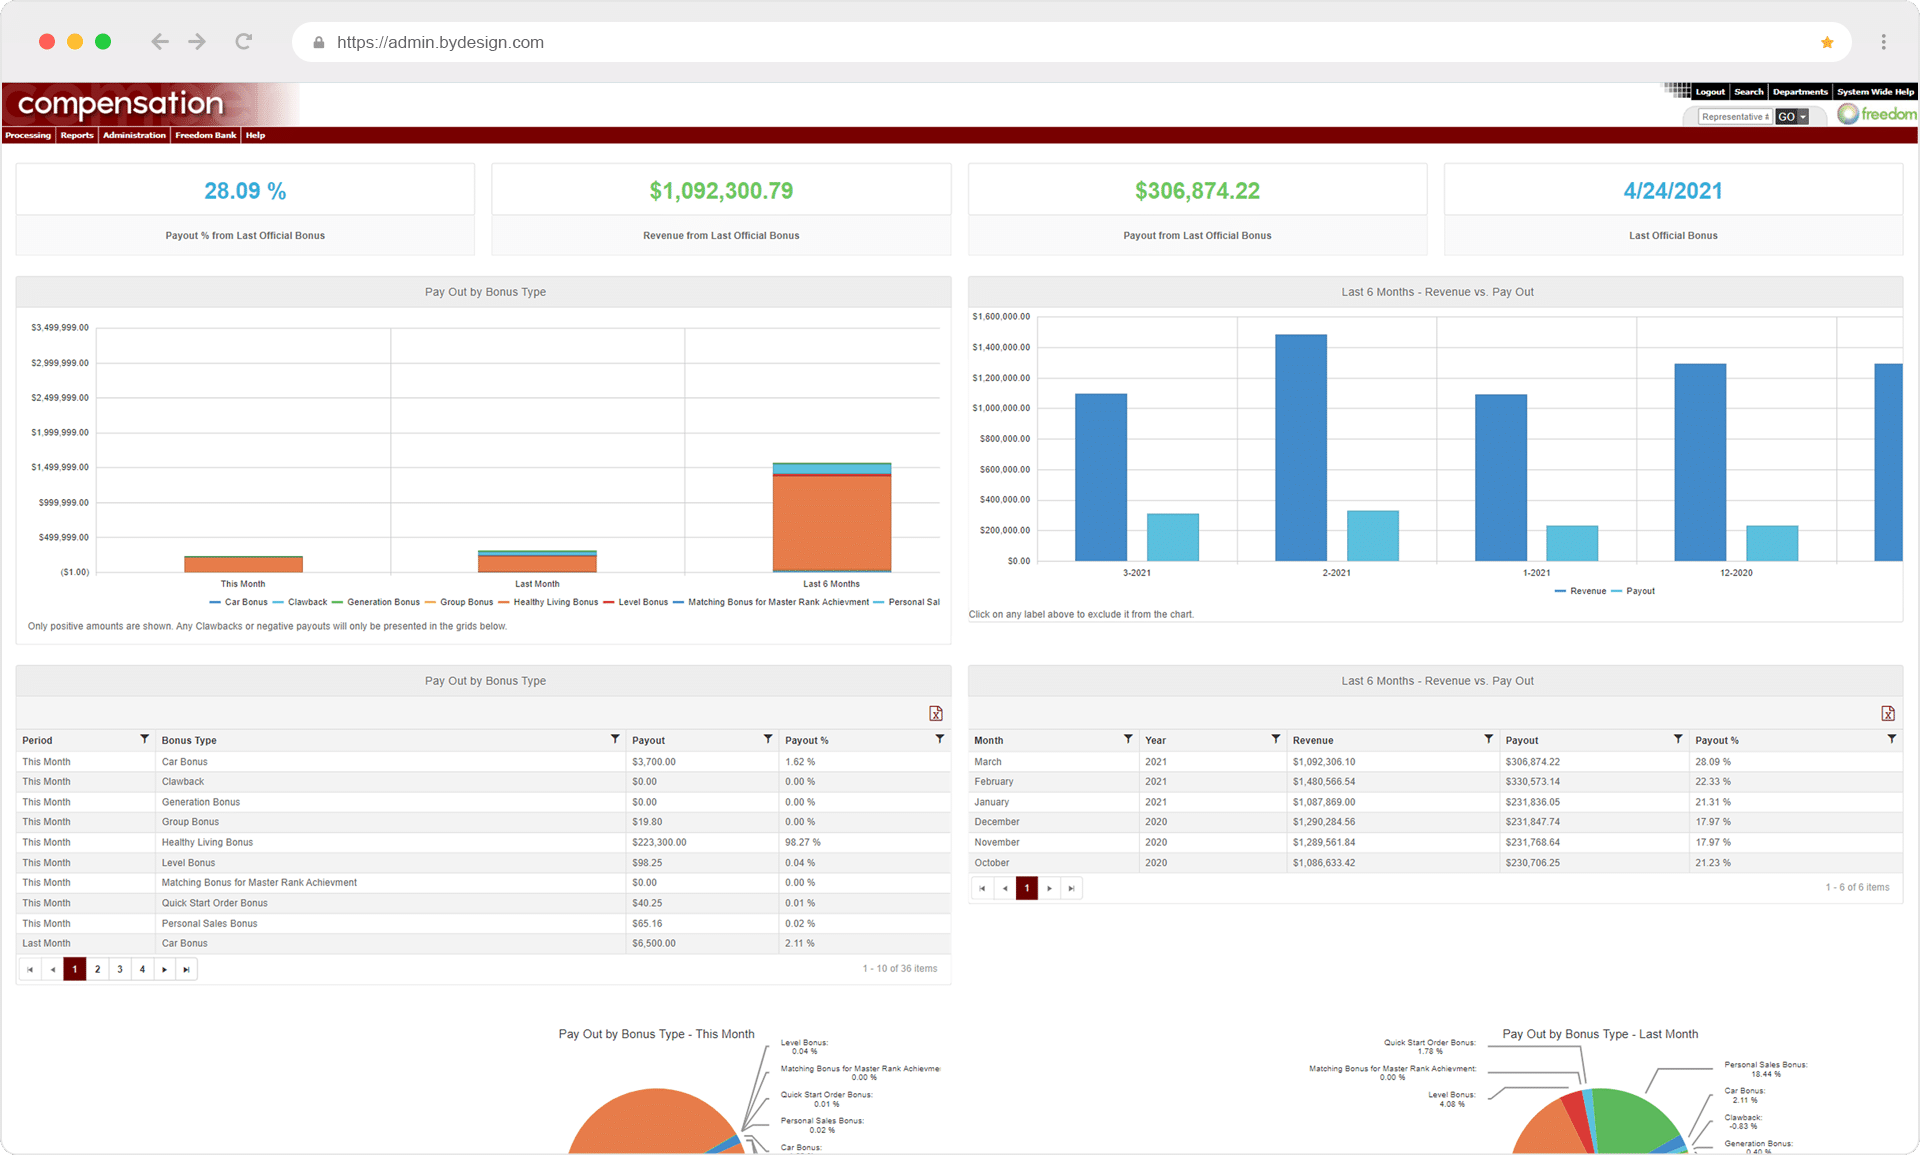
Task: Open filter for Period column
Action: point(144,739)
